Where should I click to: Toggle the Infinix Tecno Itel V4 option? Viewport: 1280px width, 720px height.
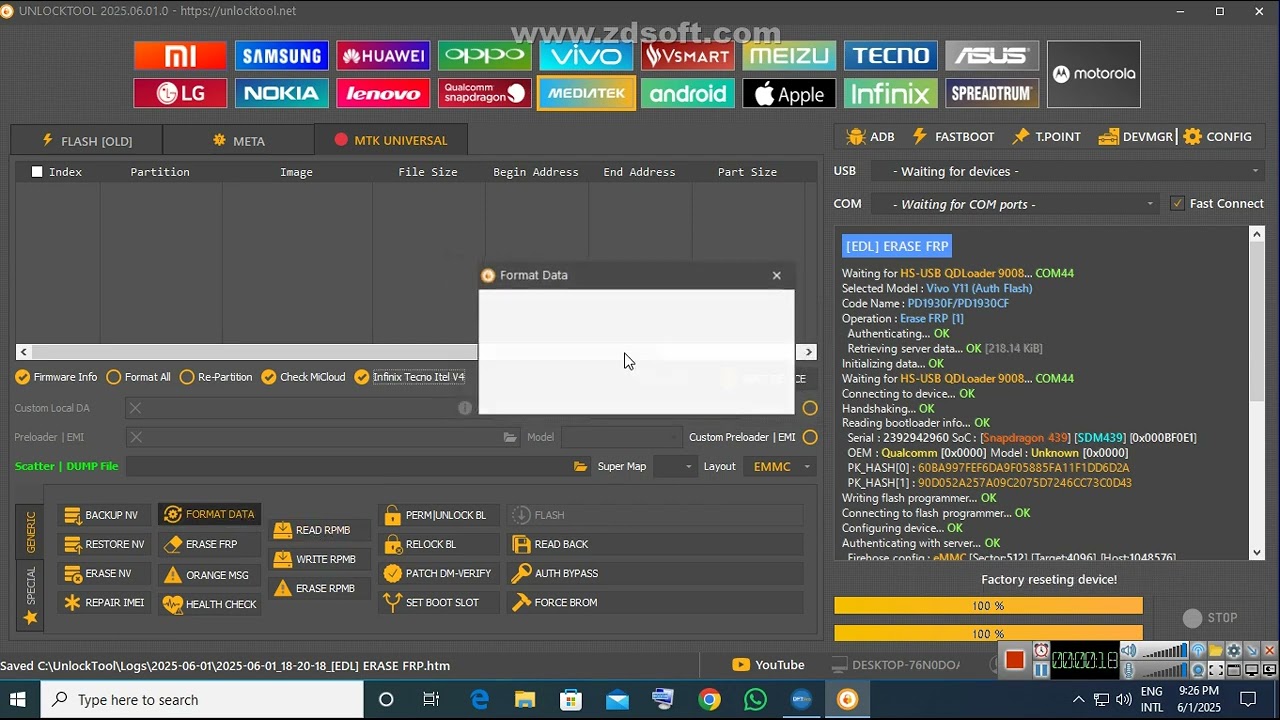[x=410, y=377]
